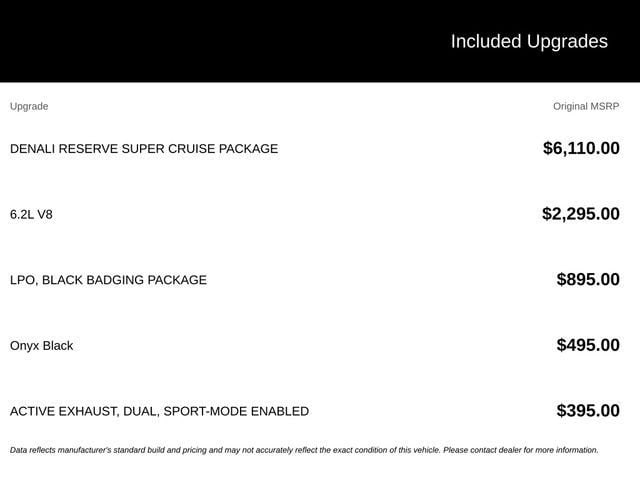The width and height of the screenshot is (640, 480).
Task: Click 'SPORT-MODE ENABLED' text in last row
Action: 236,411
